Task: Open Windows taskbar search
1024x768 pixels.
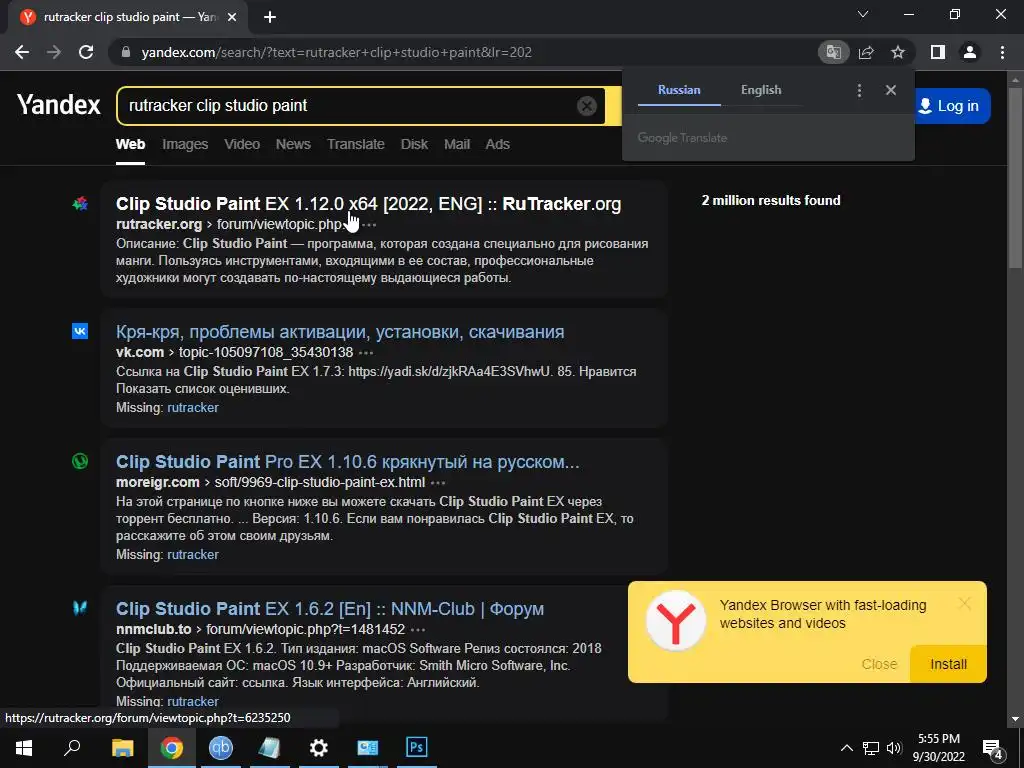Action: (x=72, y=747)
